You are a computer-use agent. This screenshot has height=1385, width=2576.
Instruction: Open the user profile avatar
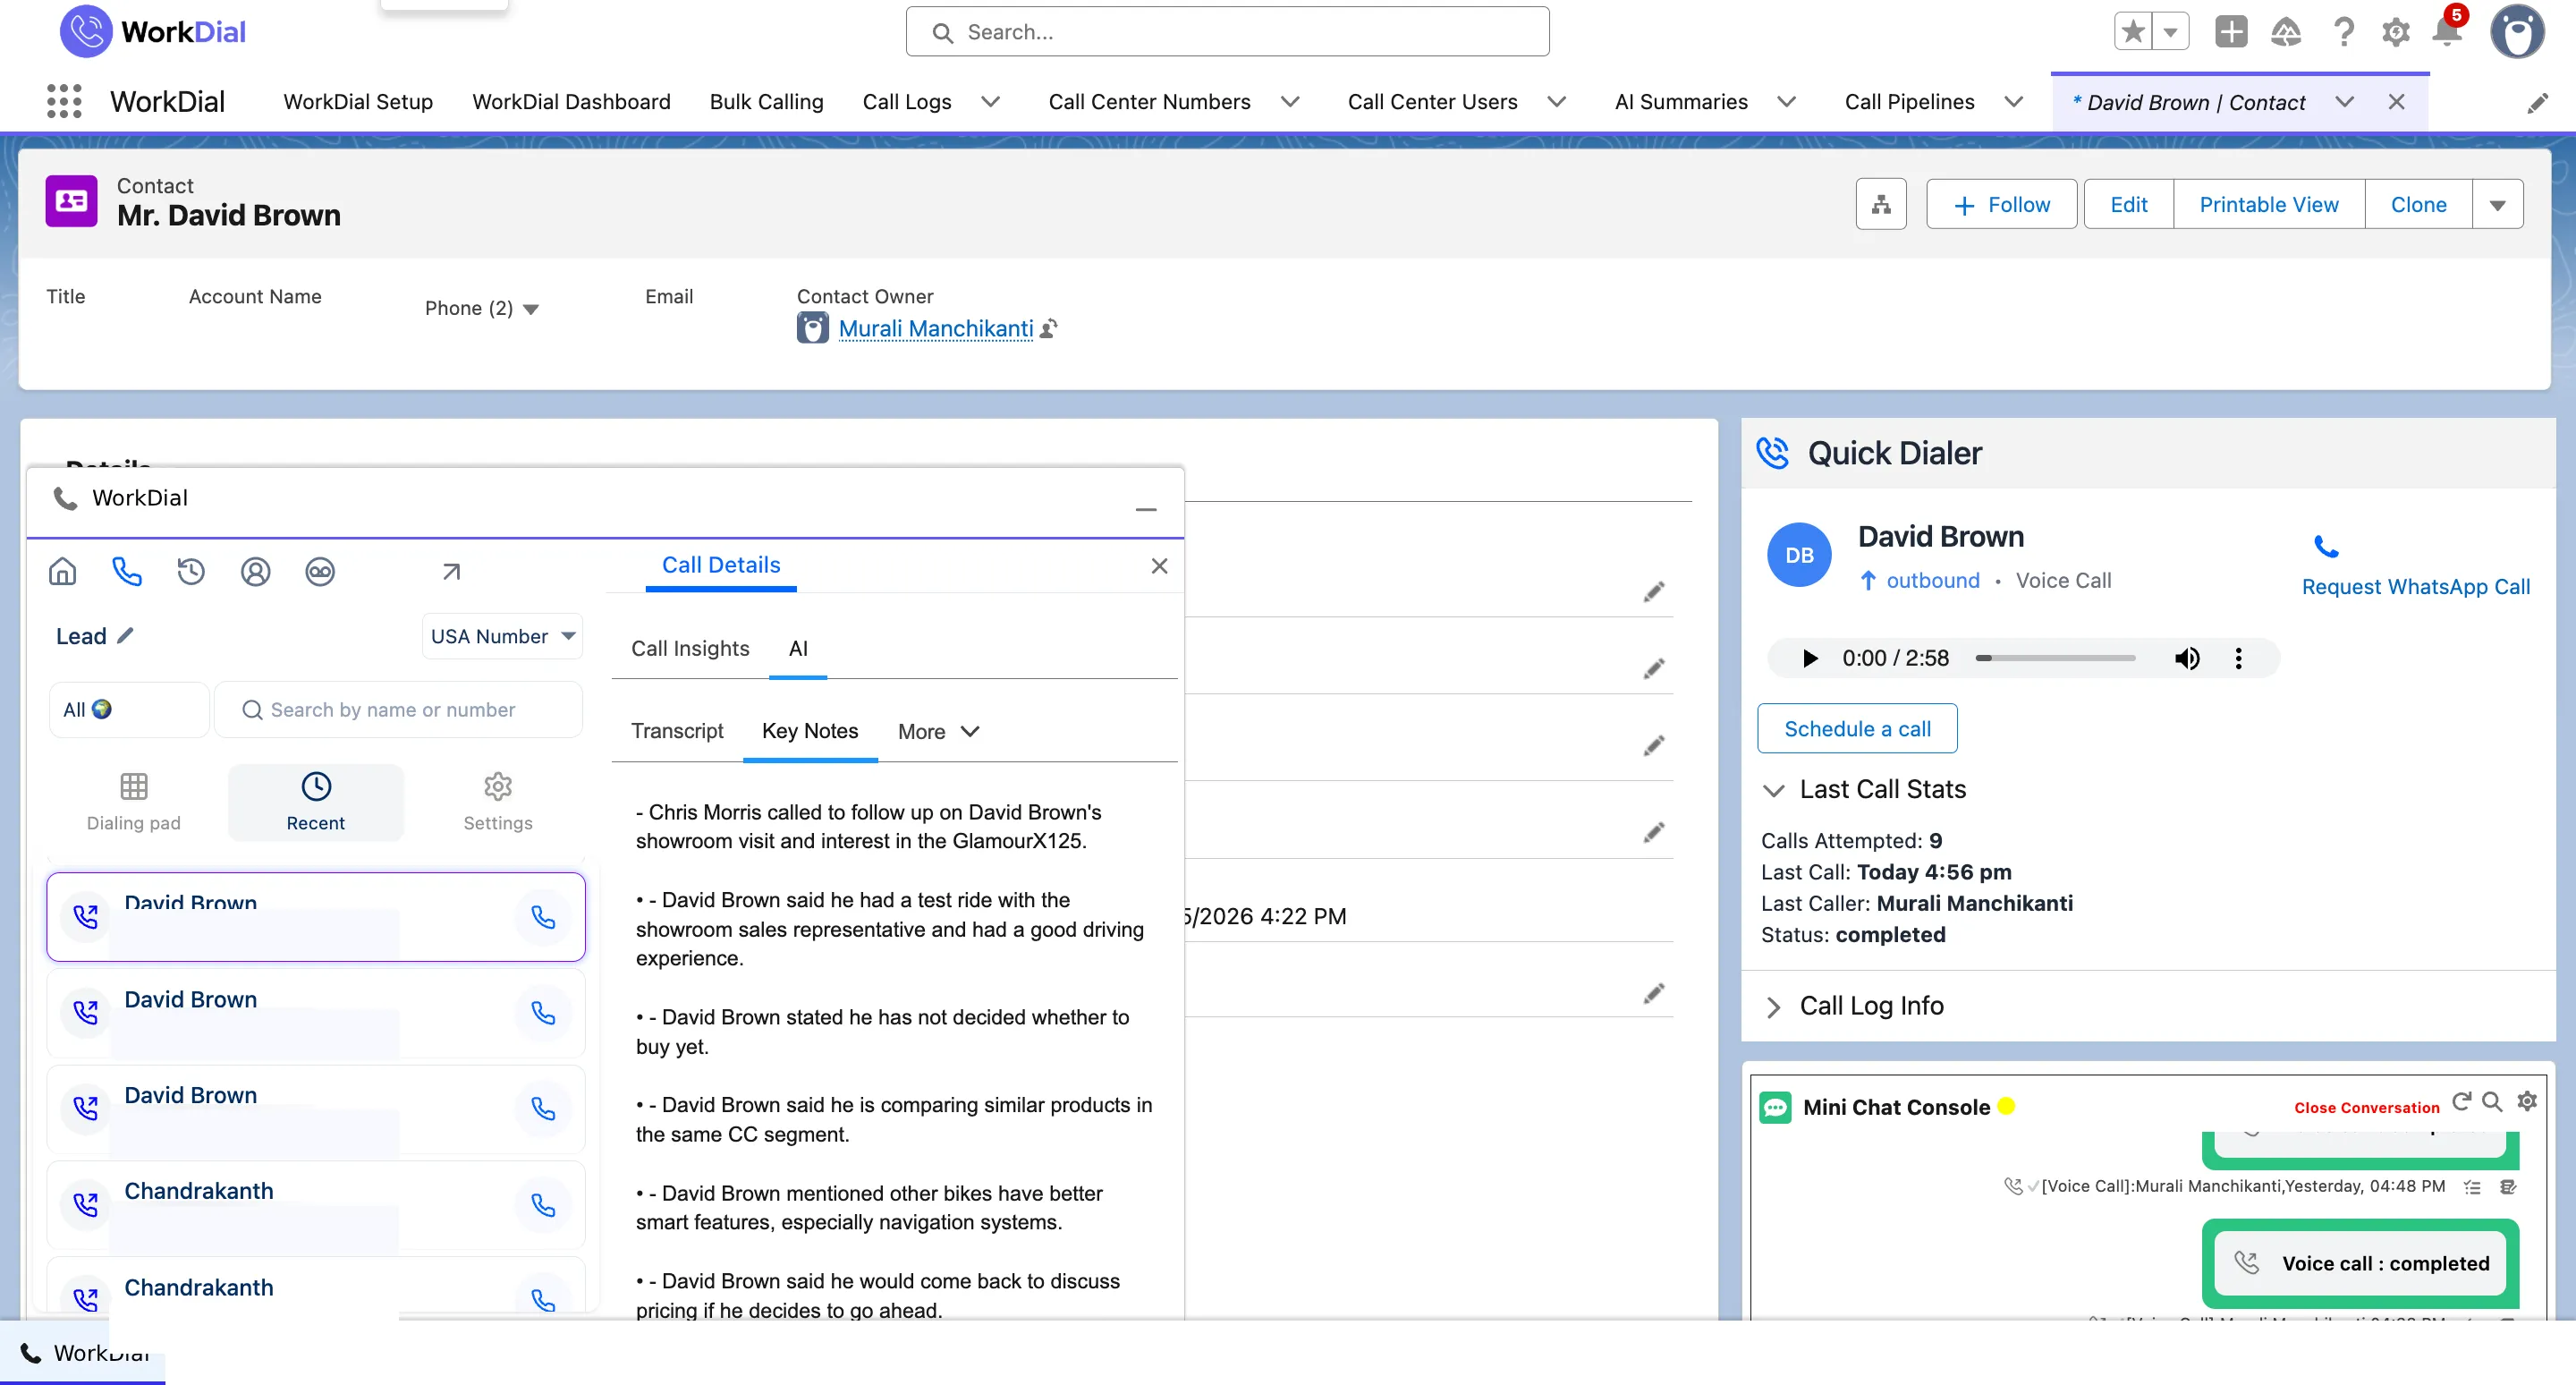2517,32
